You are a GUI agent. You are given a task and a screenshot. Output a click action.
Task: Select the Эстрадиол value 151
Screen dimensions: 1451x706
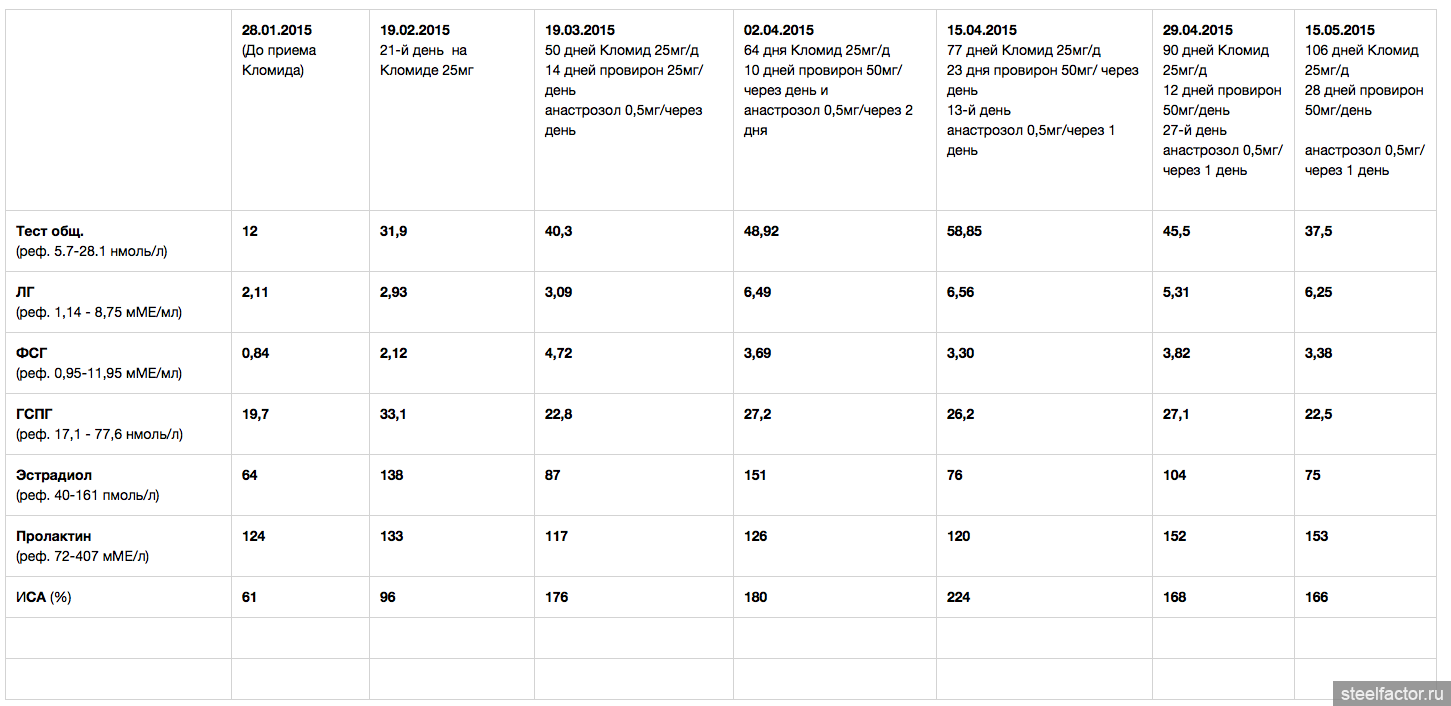(x=755, y=475)
